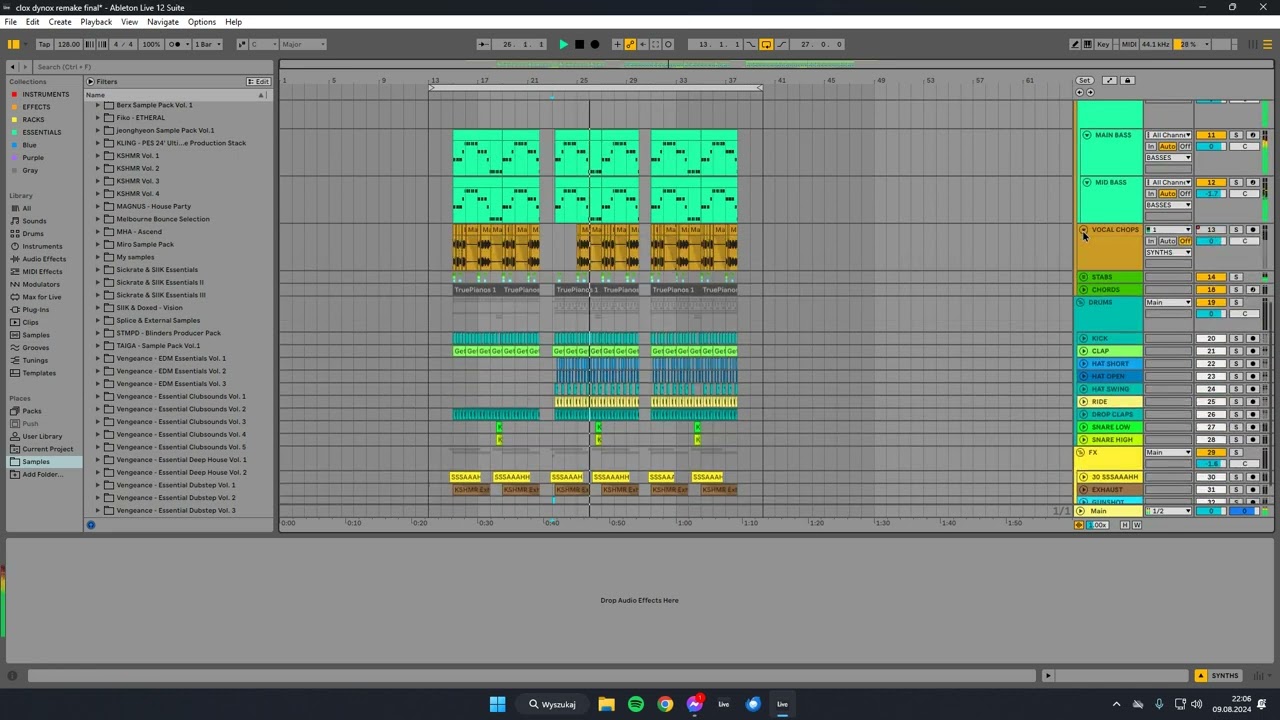
Task: Open the Major scale dropdown
Action: coord(304,44)
